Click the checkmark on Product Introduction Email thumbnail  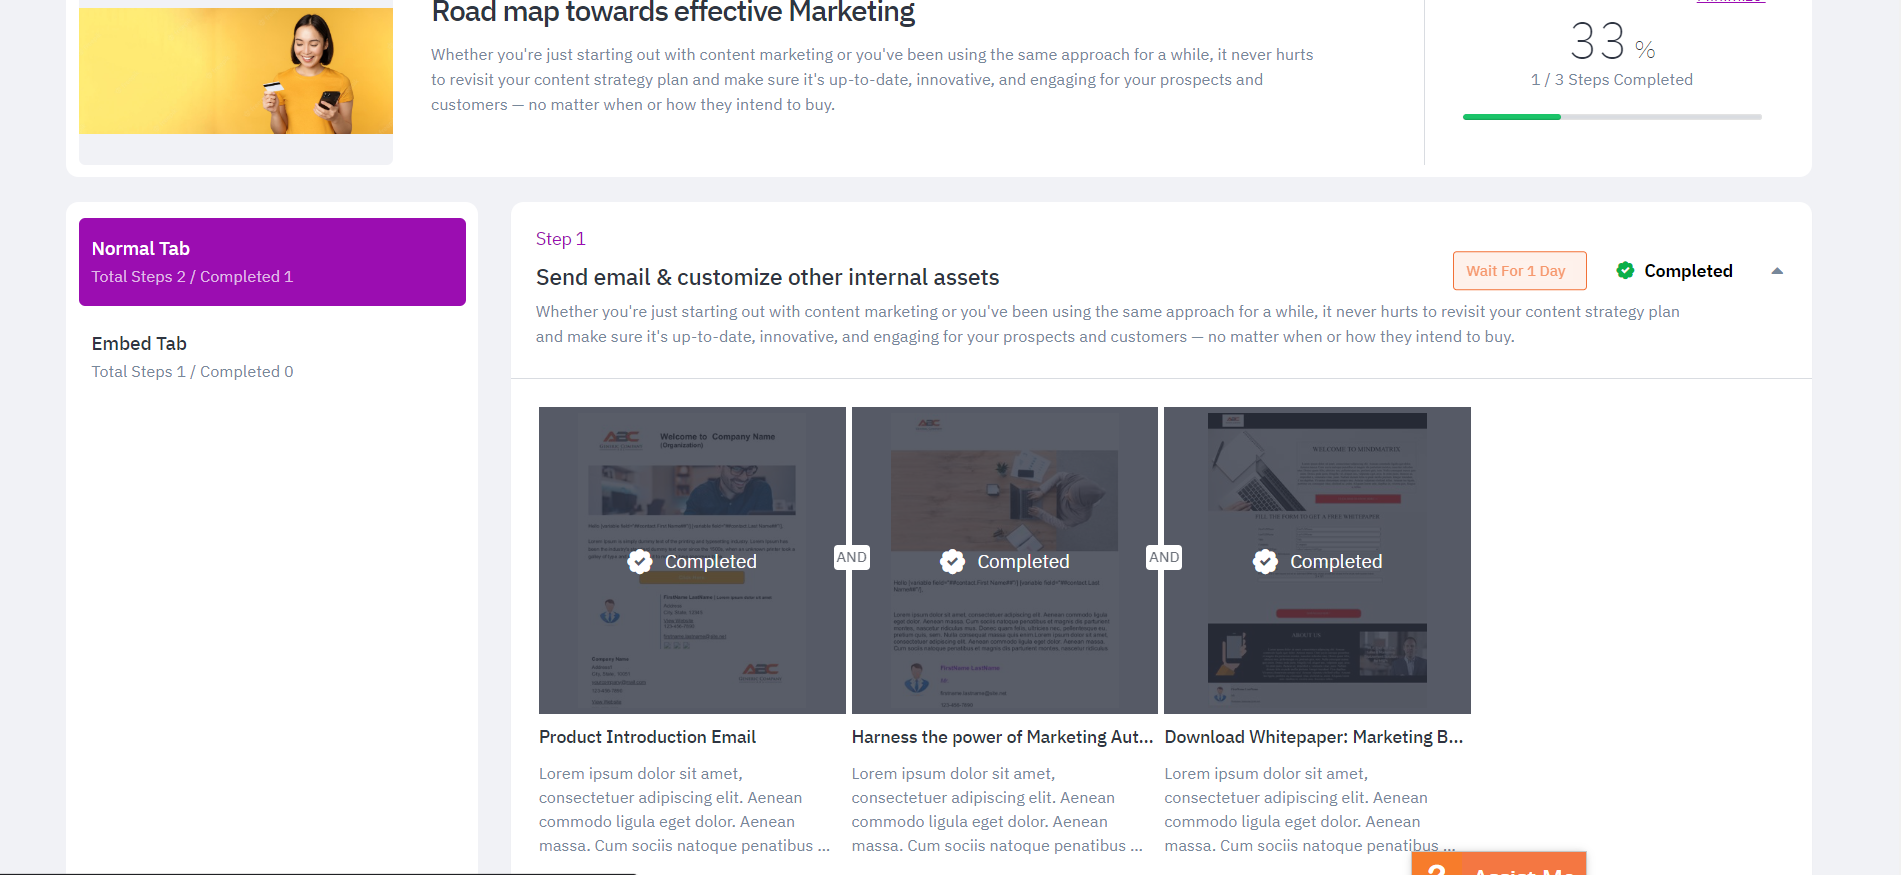click(x=640, y=562)
